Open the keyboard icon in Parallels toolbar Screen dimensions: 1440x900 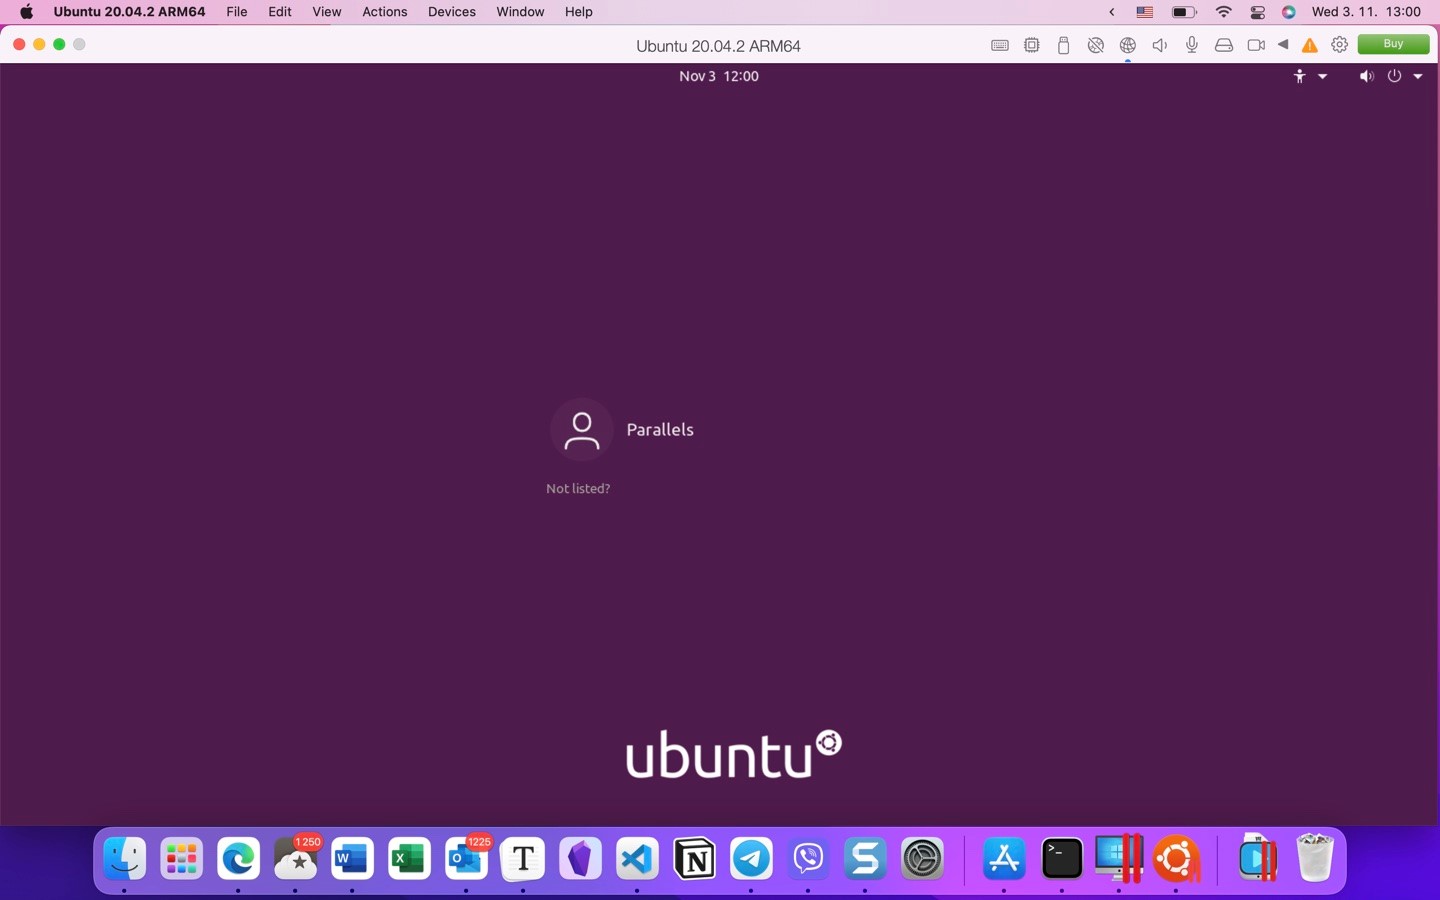(x=999, y=45)
